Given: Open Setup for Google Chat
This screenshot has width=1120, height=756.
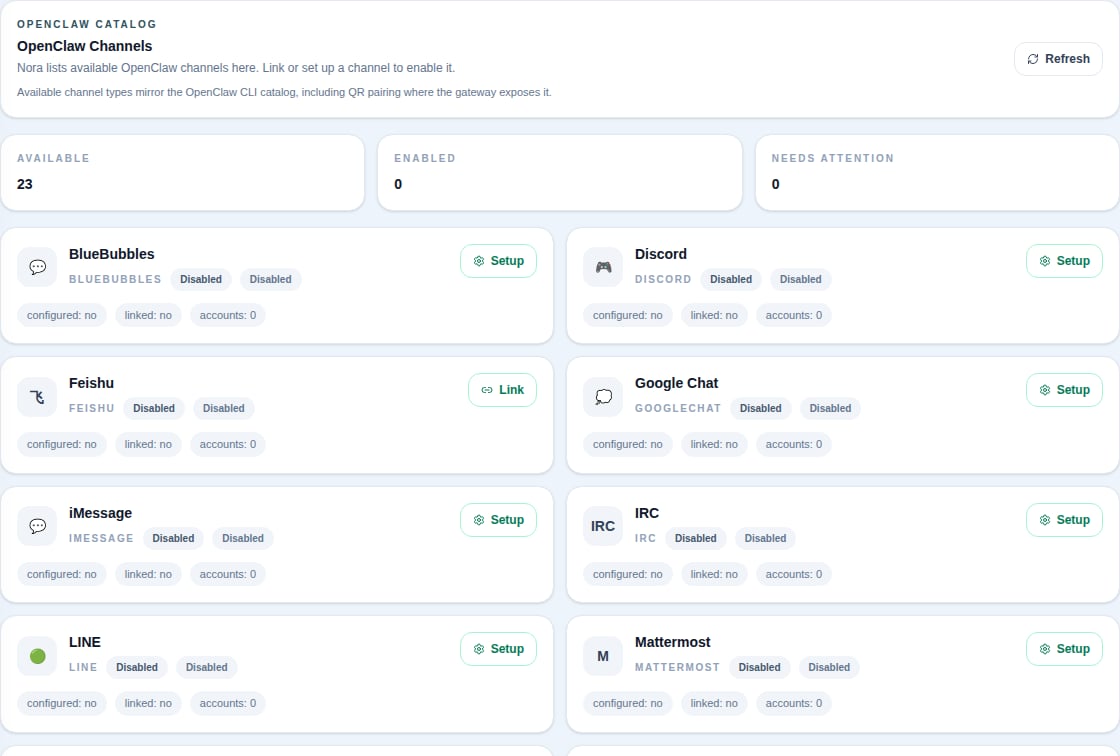Looking at the screenshot, I should [x=1064, y=390].
